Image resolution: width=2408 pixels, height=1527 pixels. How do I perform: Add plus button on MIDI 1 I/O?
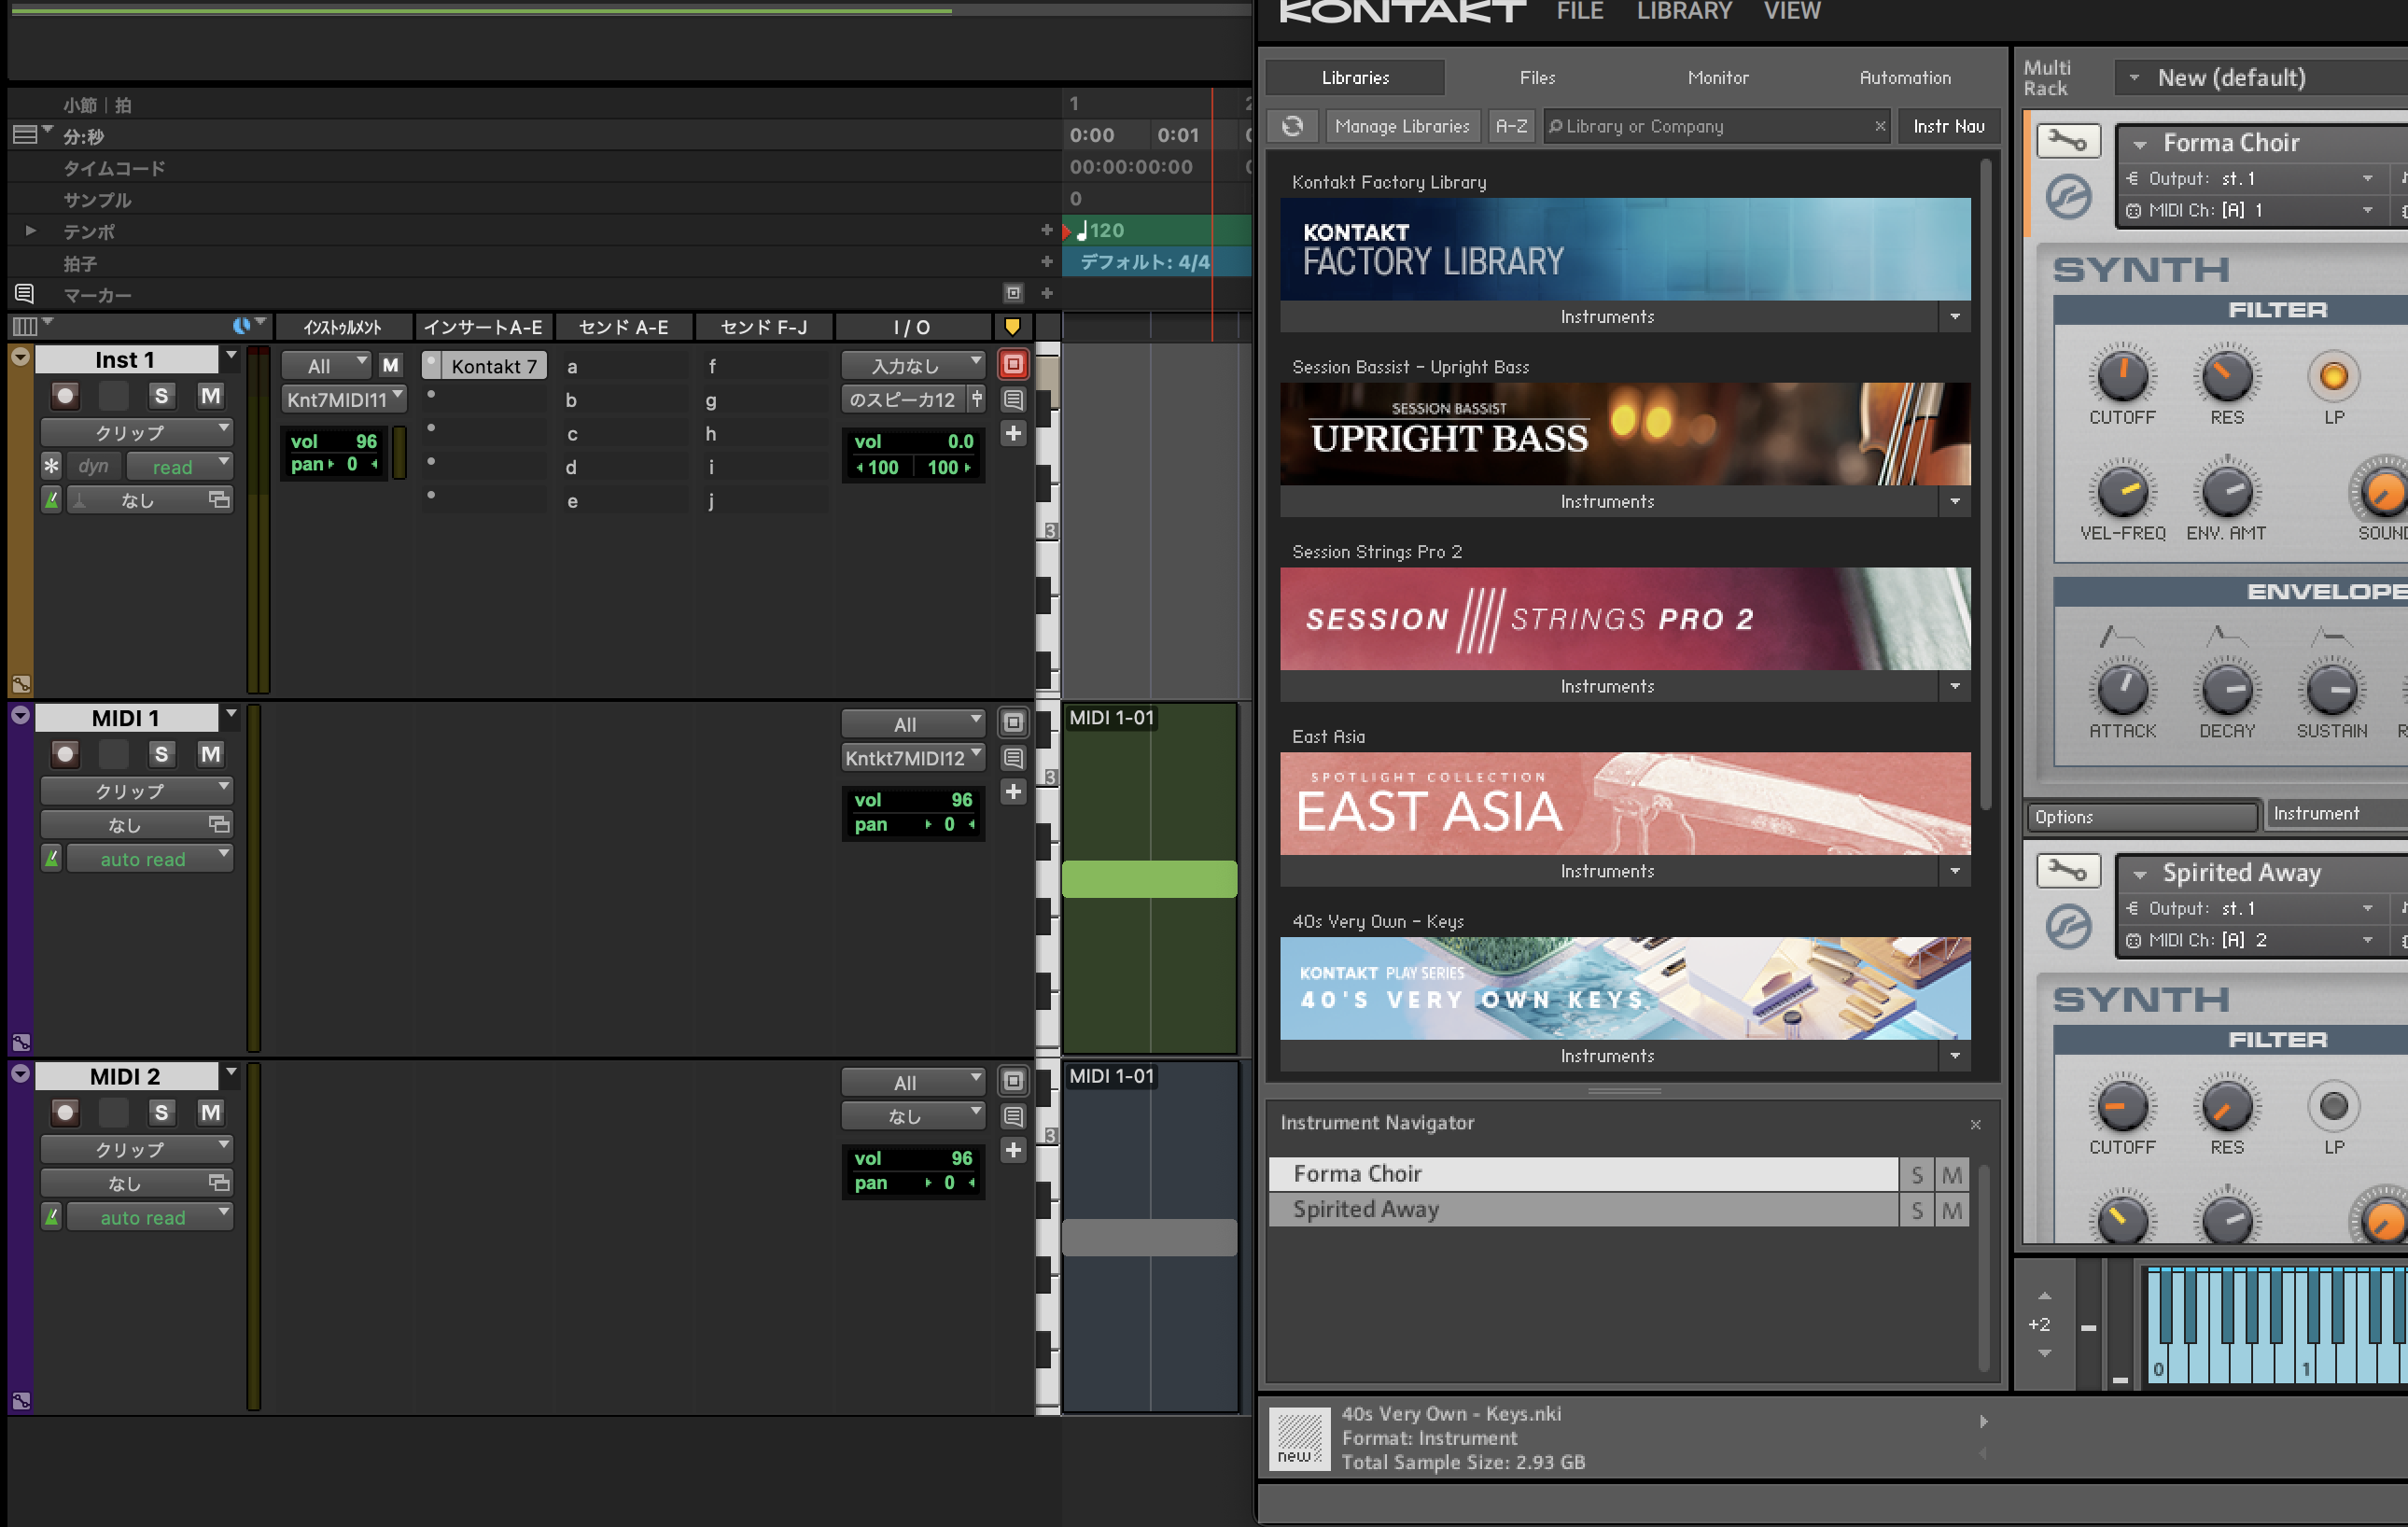coord(1013,792)
